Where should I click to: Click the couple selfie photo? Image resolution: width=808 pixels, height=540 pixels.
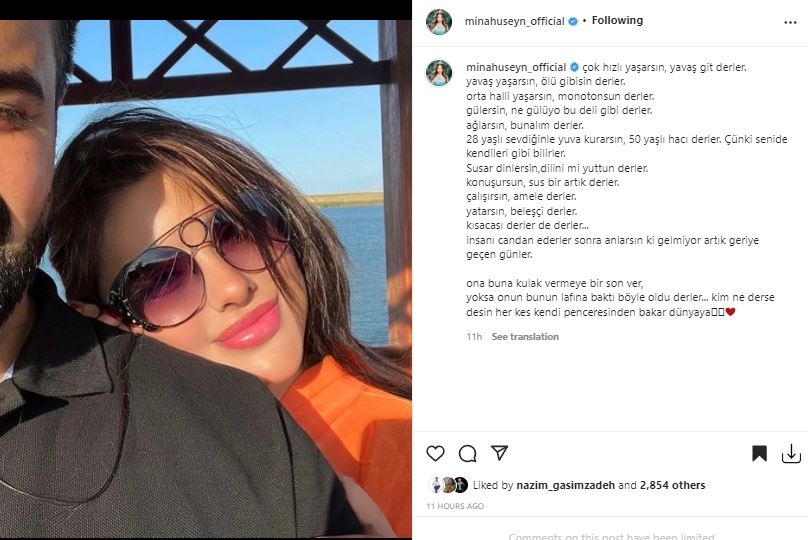point(206,279)
